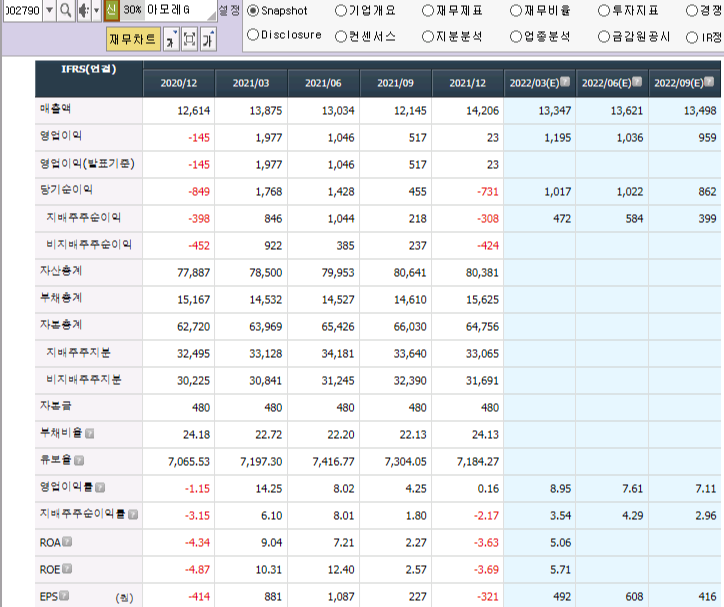Click the fit-to-screen frame icon
Viewport: 724px width, 607px height.
[189, 40]
